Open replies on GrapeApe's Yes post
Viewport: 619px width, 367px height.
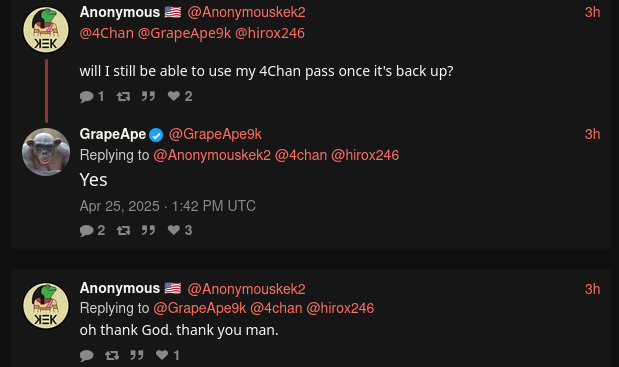pos(92,230)
